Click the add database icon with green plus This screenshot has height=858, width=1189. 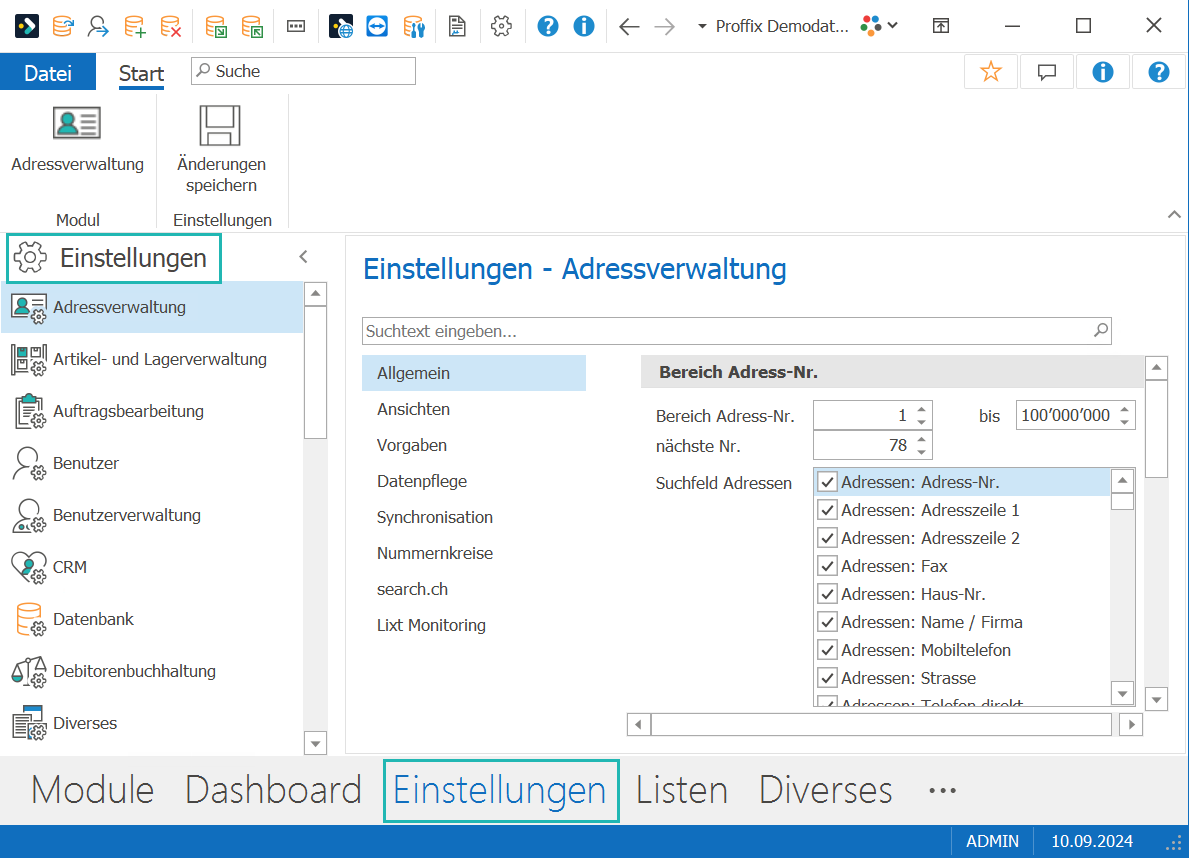pyautogui.click(x=135, y=27)
